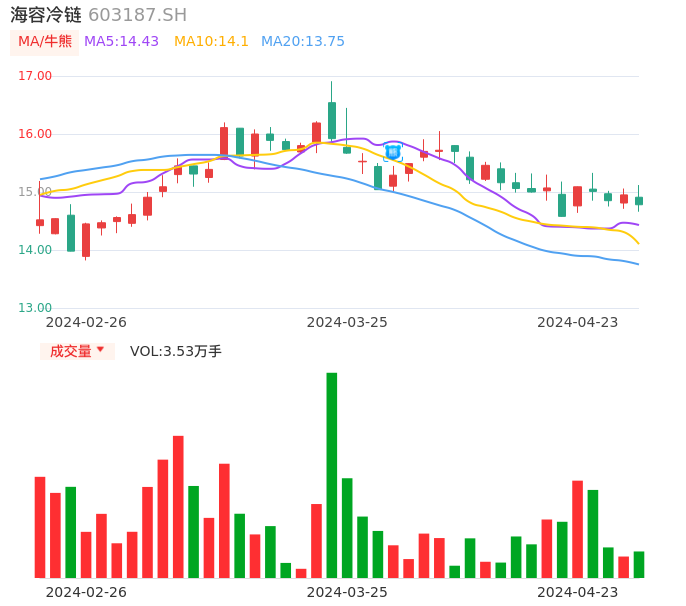Screen dimensions: 686x606
Task: Select the MA/牛熊 indicator tab
Action: tap(44, 42)
